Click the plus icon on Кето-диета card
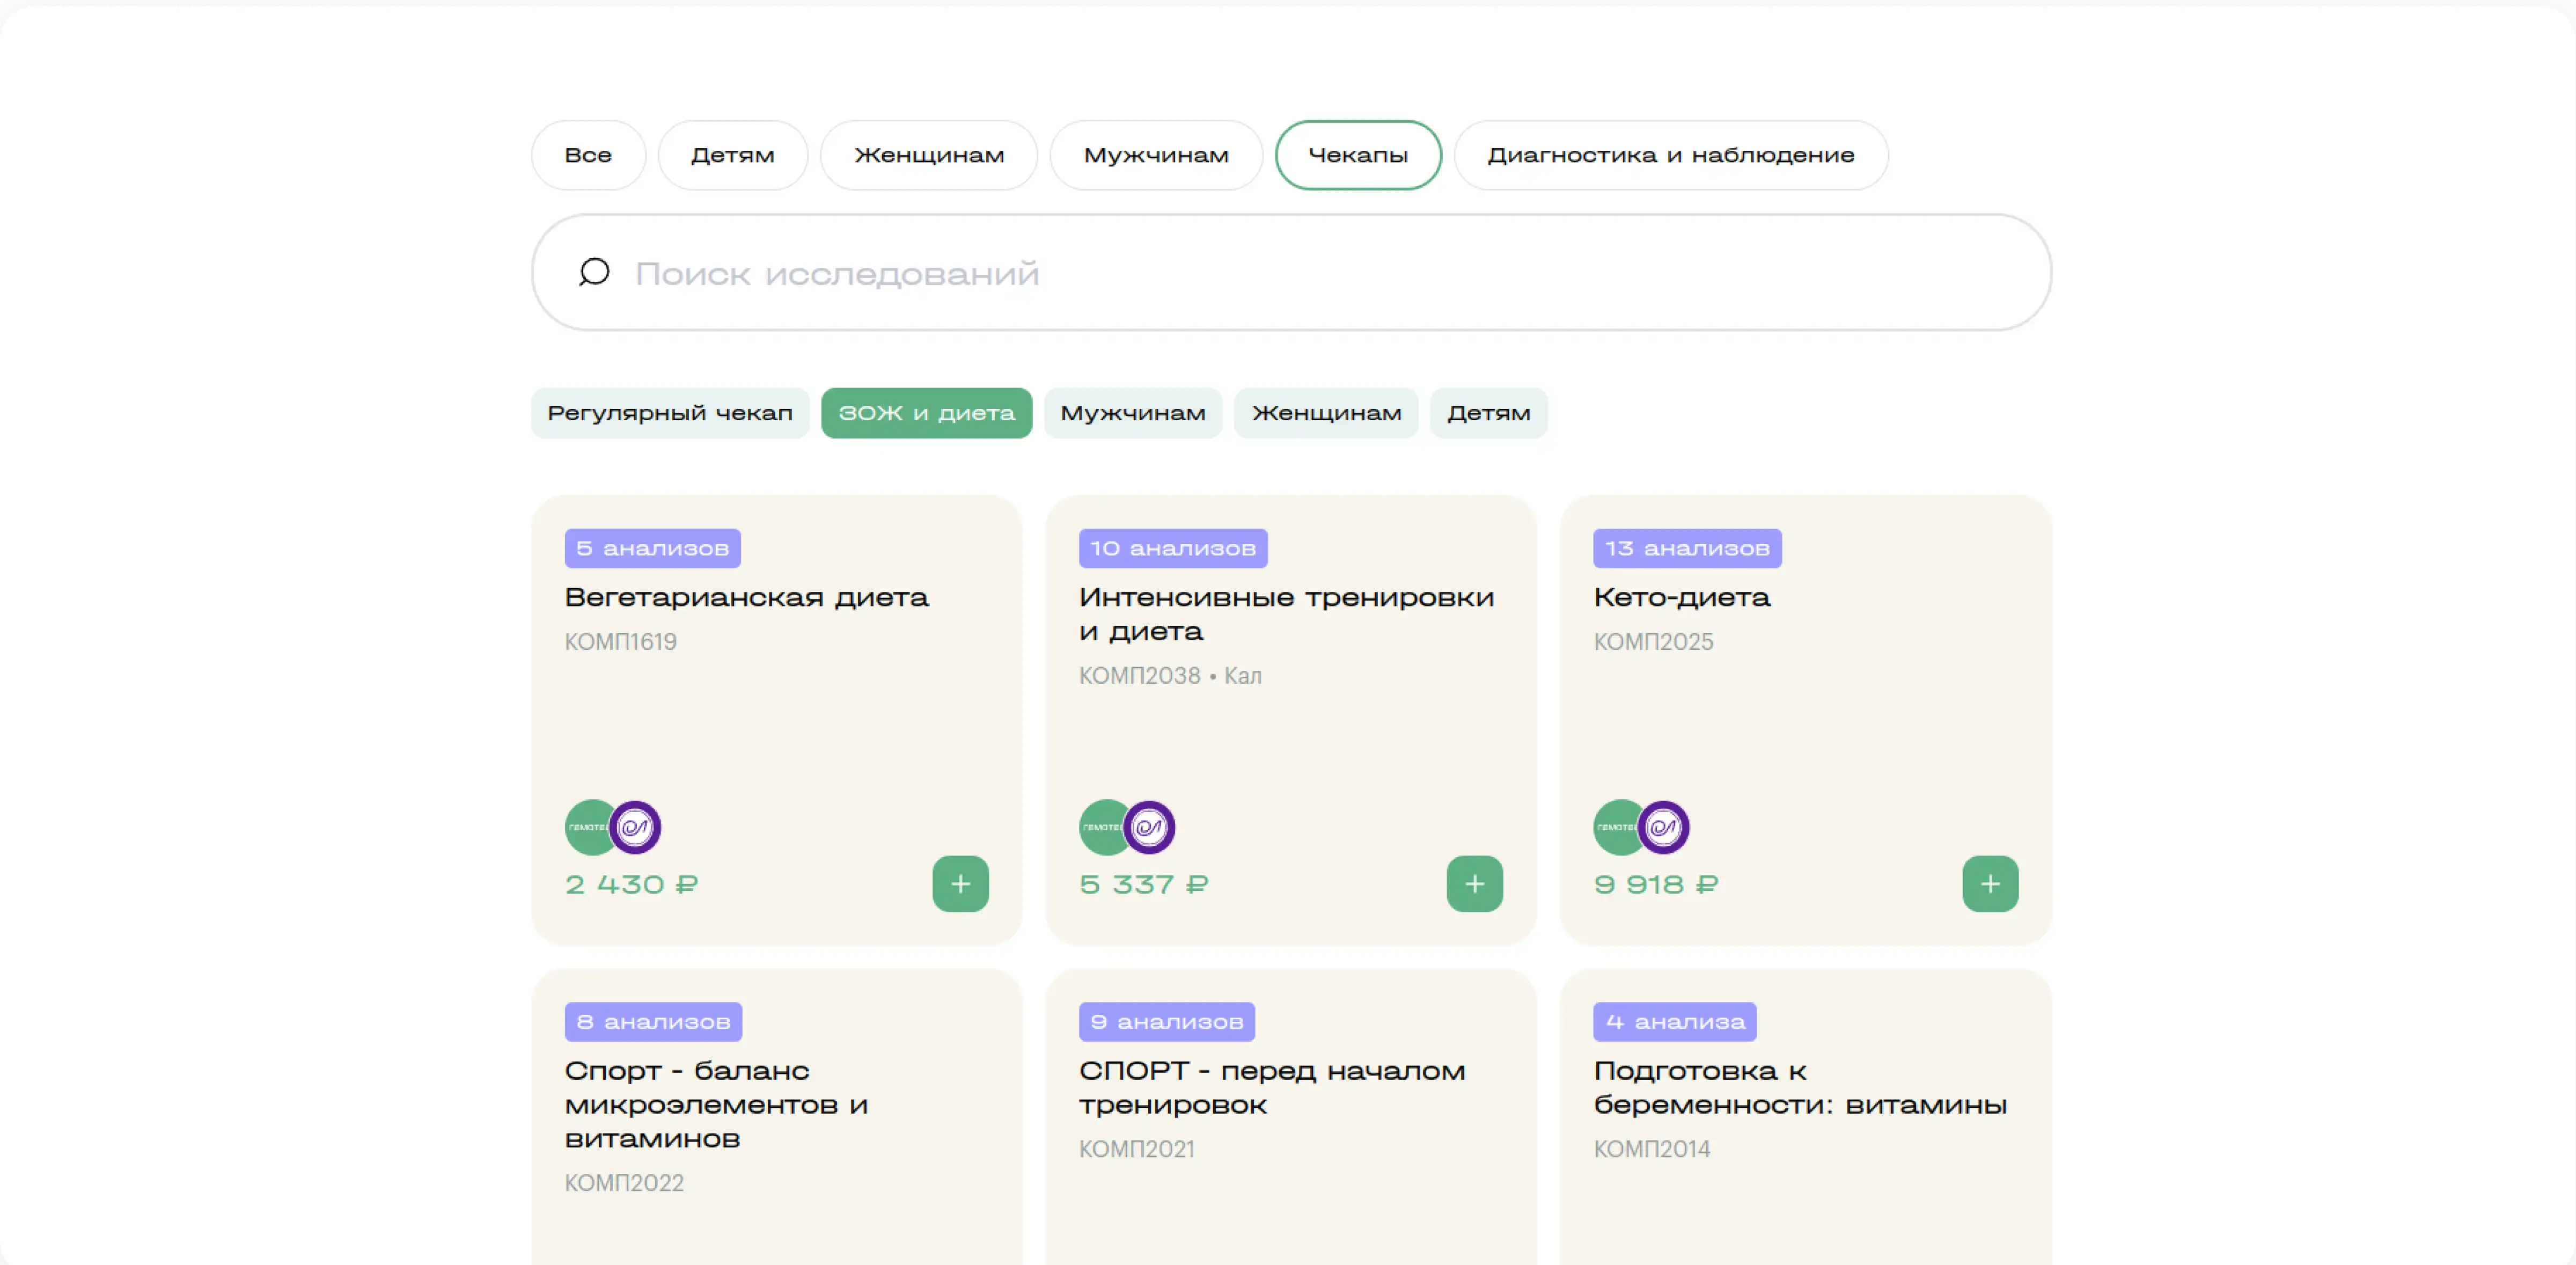This screenshot has width=2576, height=1265. click(1989, 883)
